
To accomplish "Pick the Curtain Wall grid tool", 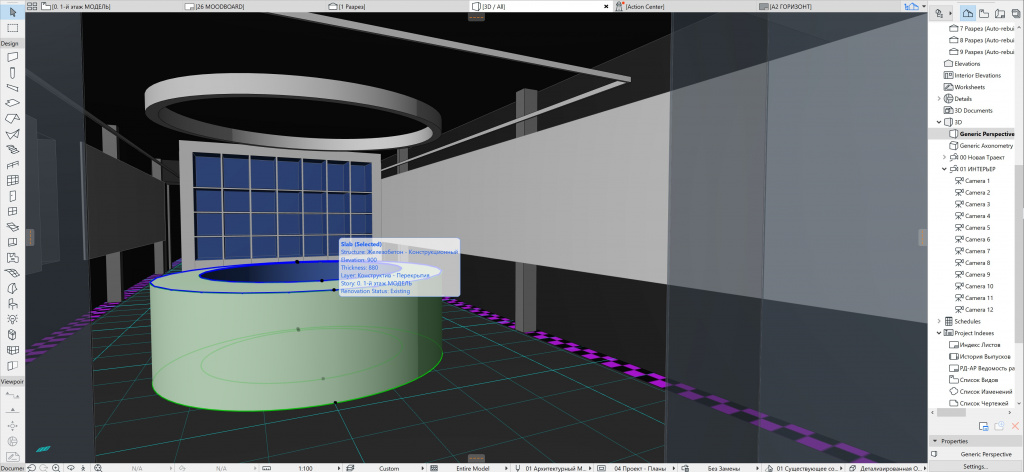I will click(12, 180).
